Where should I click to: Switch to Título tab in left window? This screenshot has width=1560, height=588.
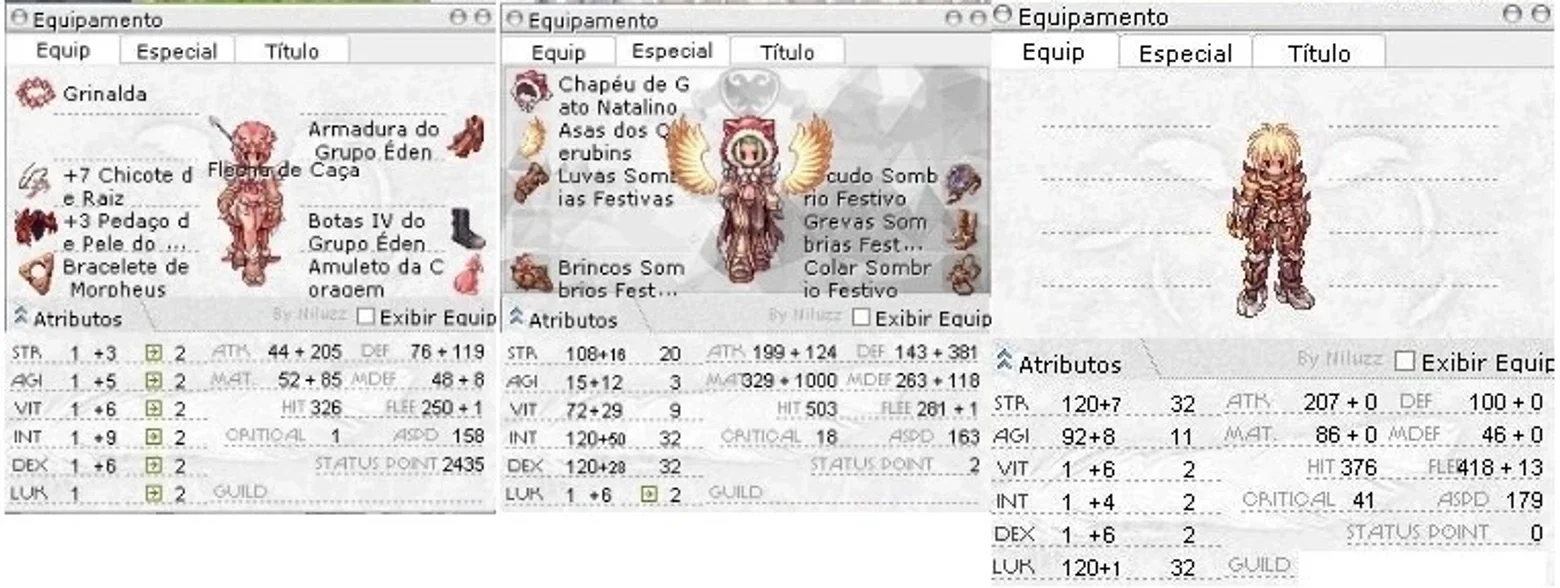pyautogui.click(x=292, y=51)
